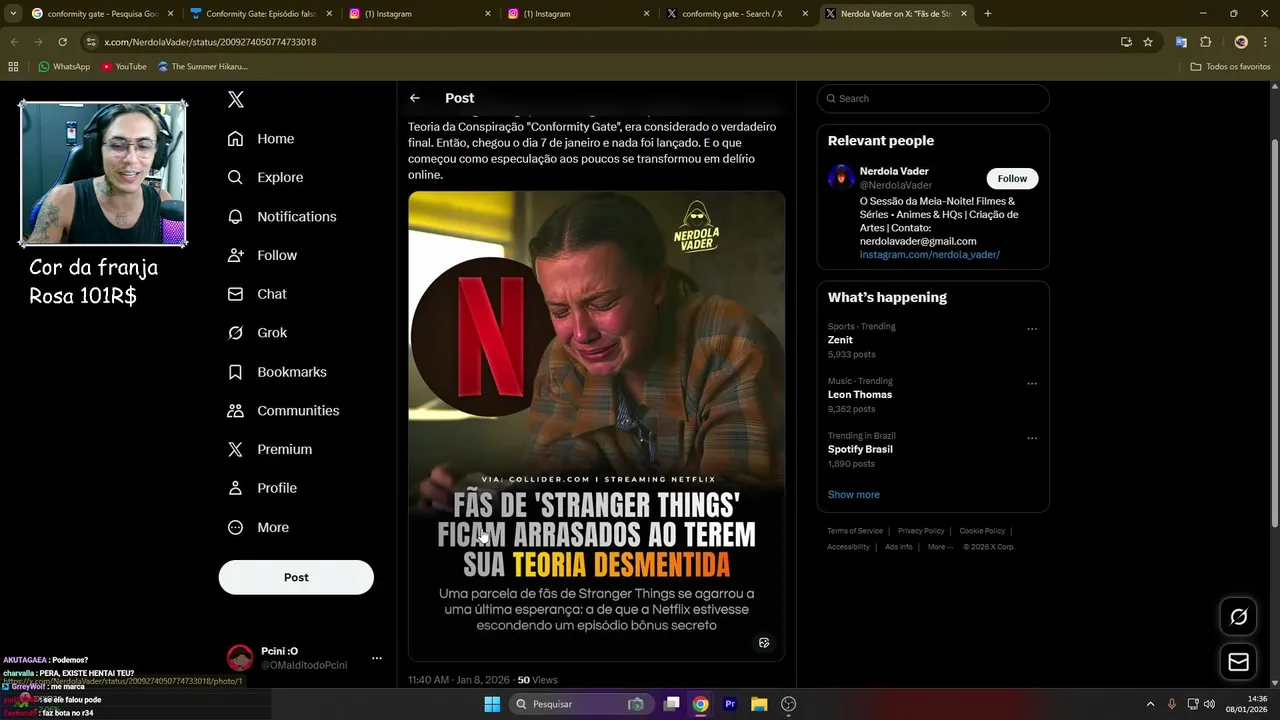Open Home in the X sidebar
The height and width of the screenshot is (720, 1280).
click(261, 139)
